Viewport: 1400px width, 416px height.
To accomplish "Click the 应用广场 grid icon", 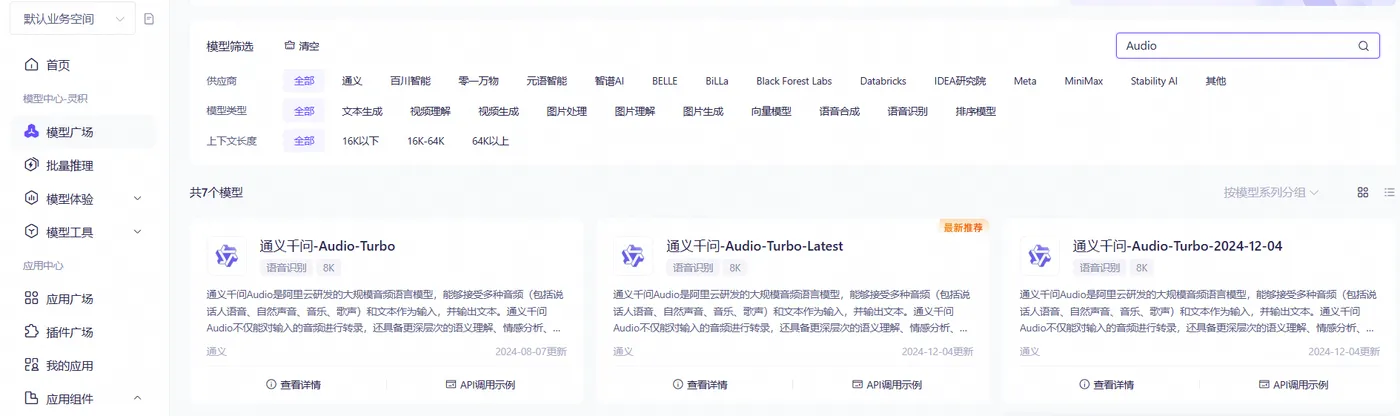I will (30, 299).
